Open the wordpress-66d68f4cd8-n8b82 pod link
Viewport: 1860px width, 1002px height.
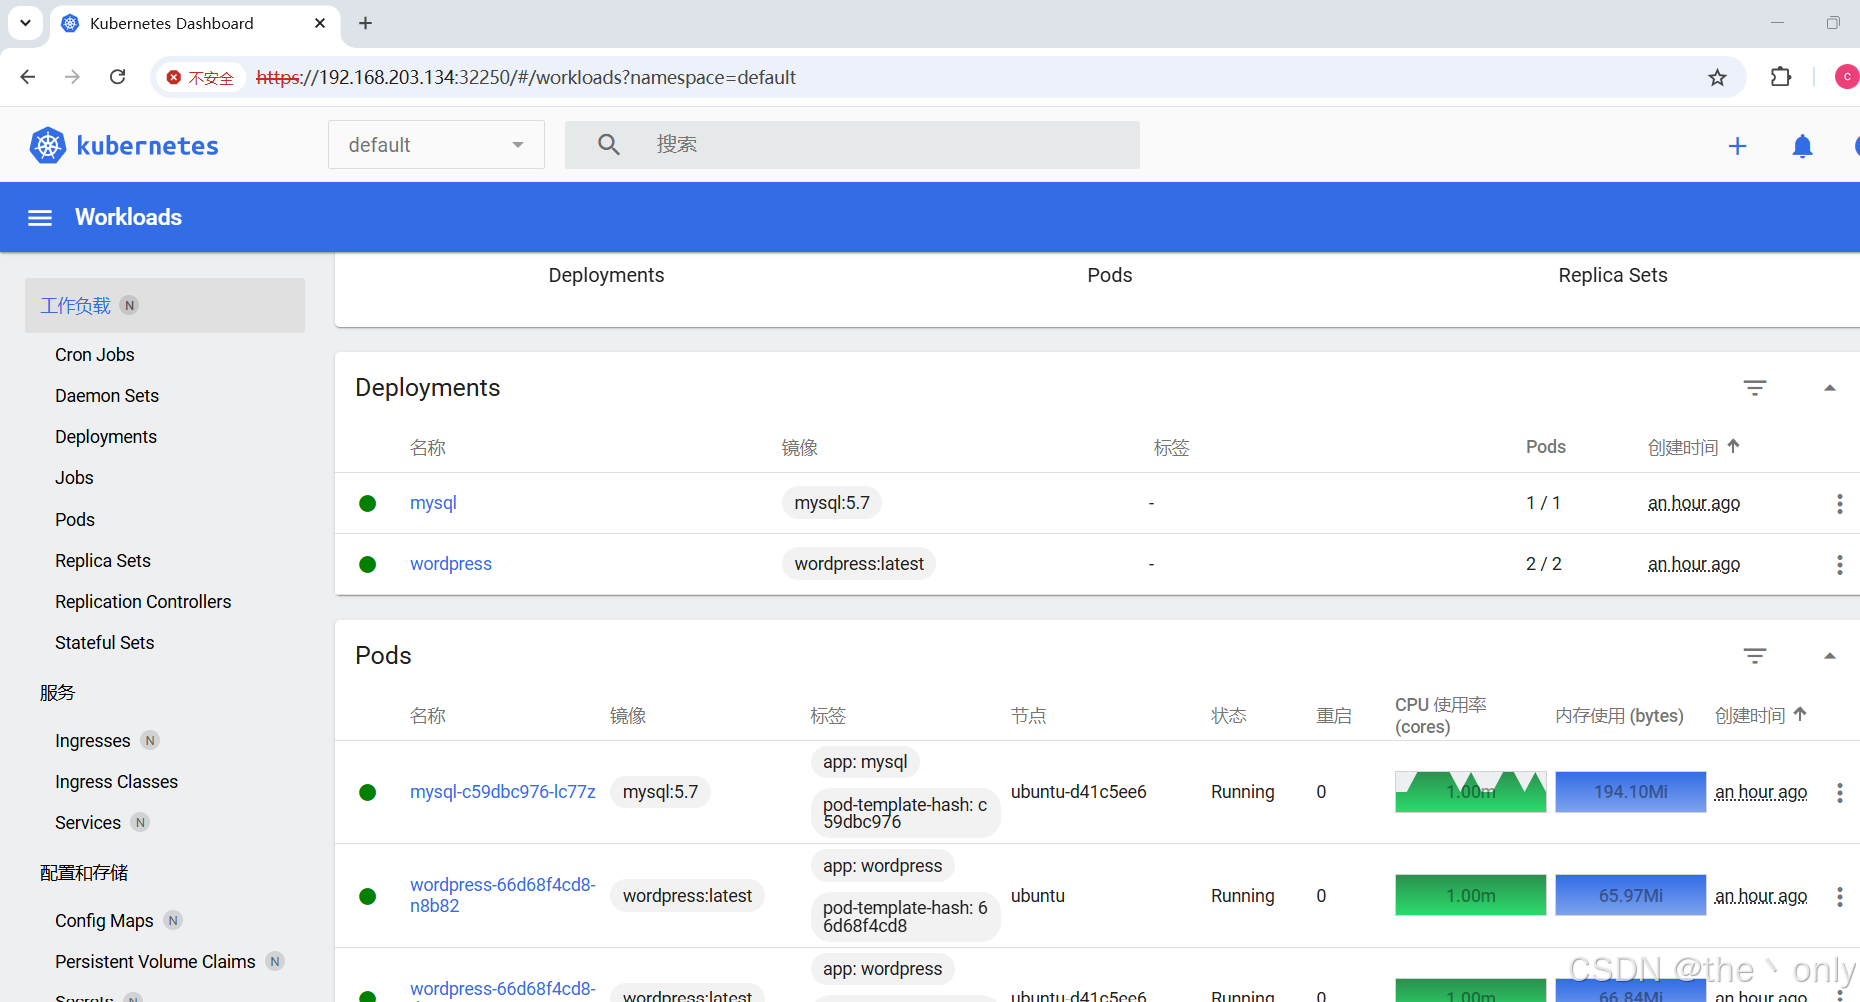pyautogui.click(x=503, y=895)
